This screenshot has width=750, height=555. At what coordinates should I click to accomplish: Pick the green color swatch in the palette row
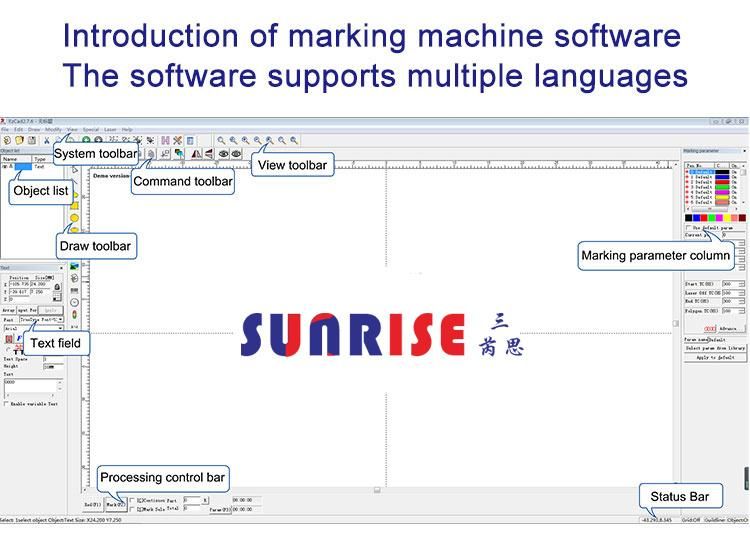coord(711,218)
